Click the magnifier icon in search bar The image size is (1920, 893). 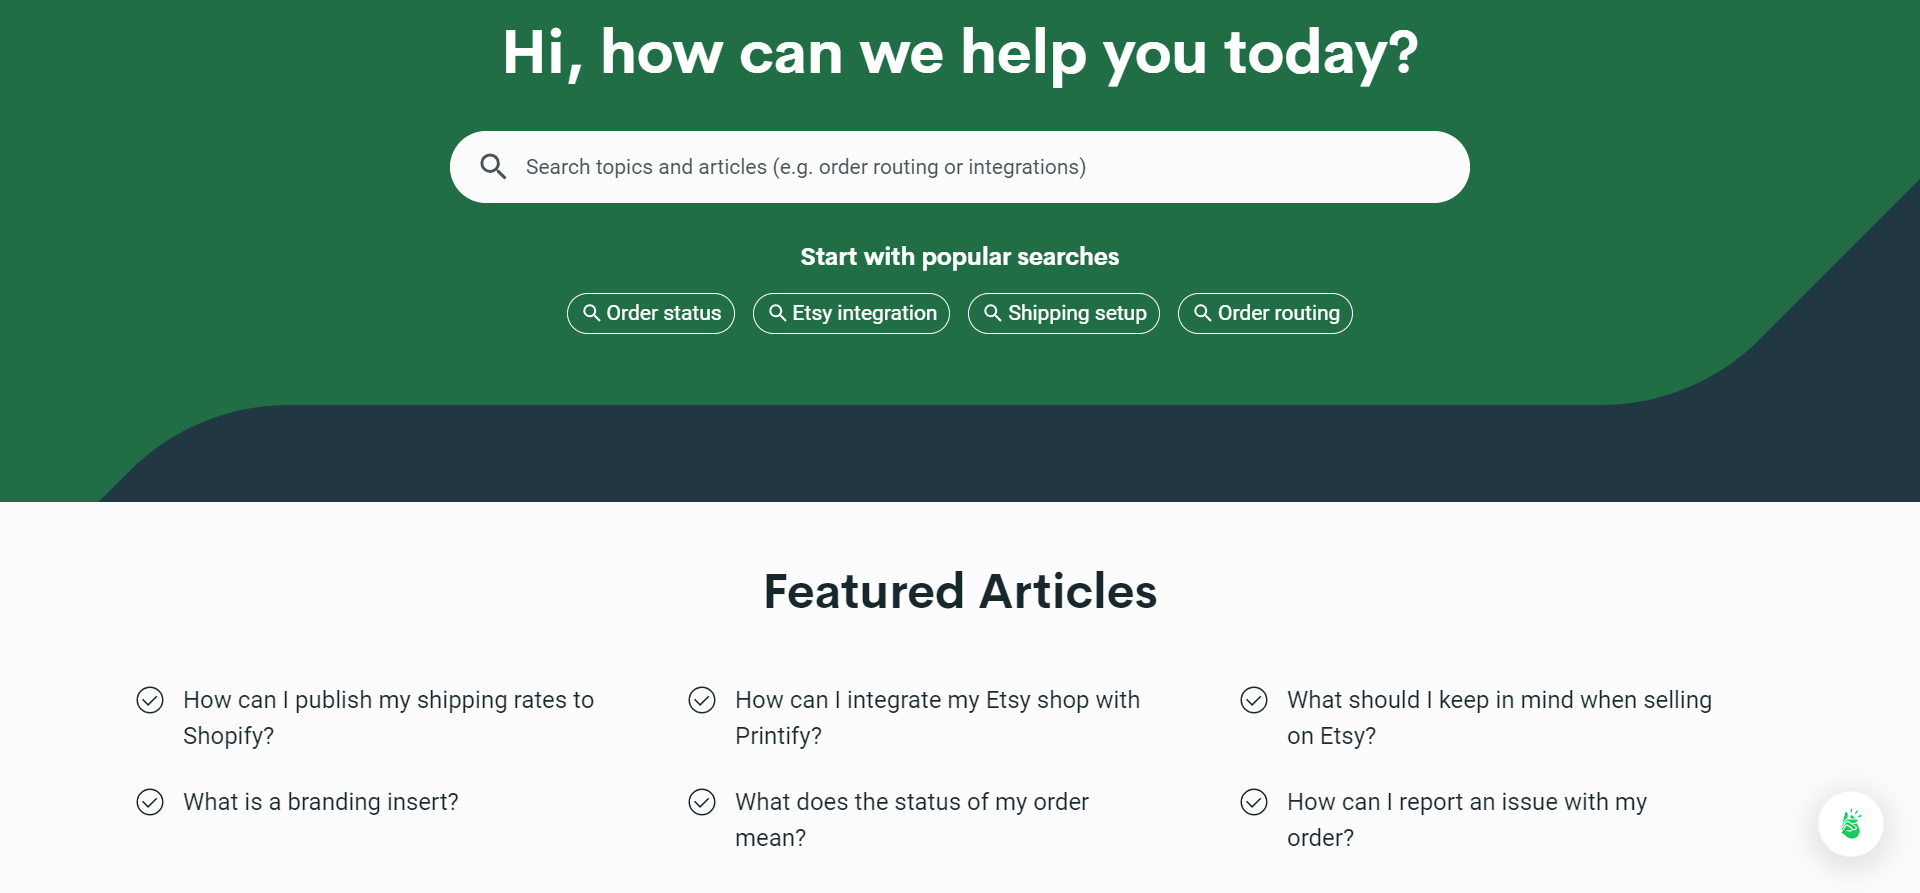pyautogui.click(x=493, y=167)
